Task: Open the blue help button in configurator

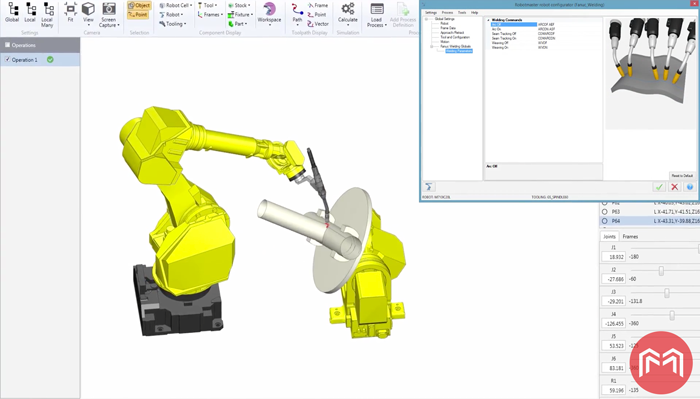Action: pyautogui.click(x=690, y=187)
